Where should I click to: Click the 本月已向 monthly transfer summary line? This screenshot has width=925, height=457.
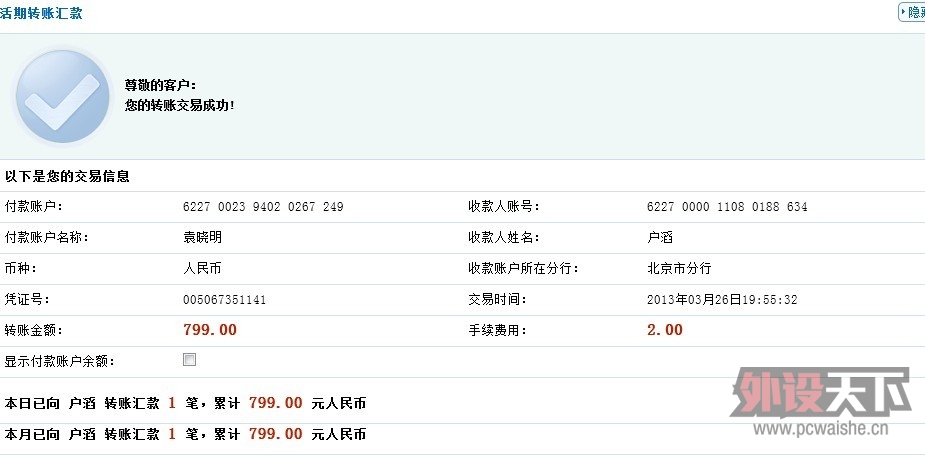(185, 434)
